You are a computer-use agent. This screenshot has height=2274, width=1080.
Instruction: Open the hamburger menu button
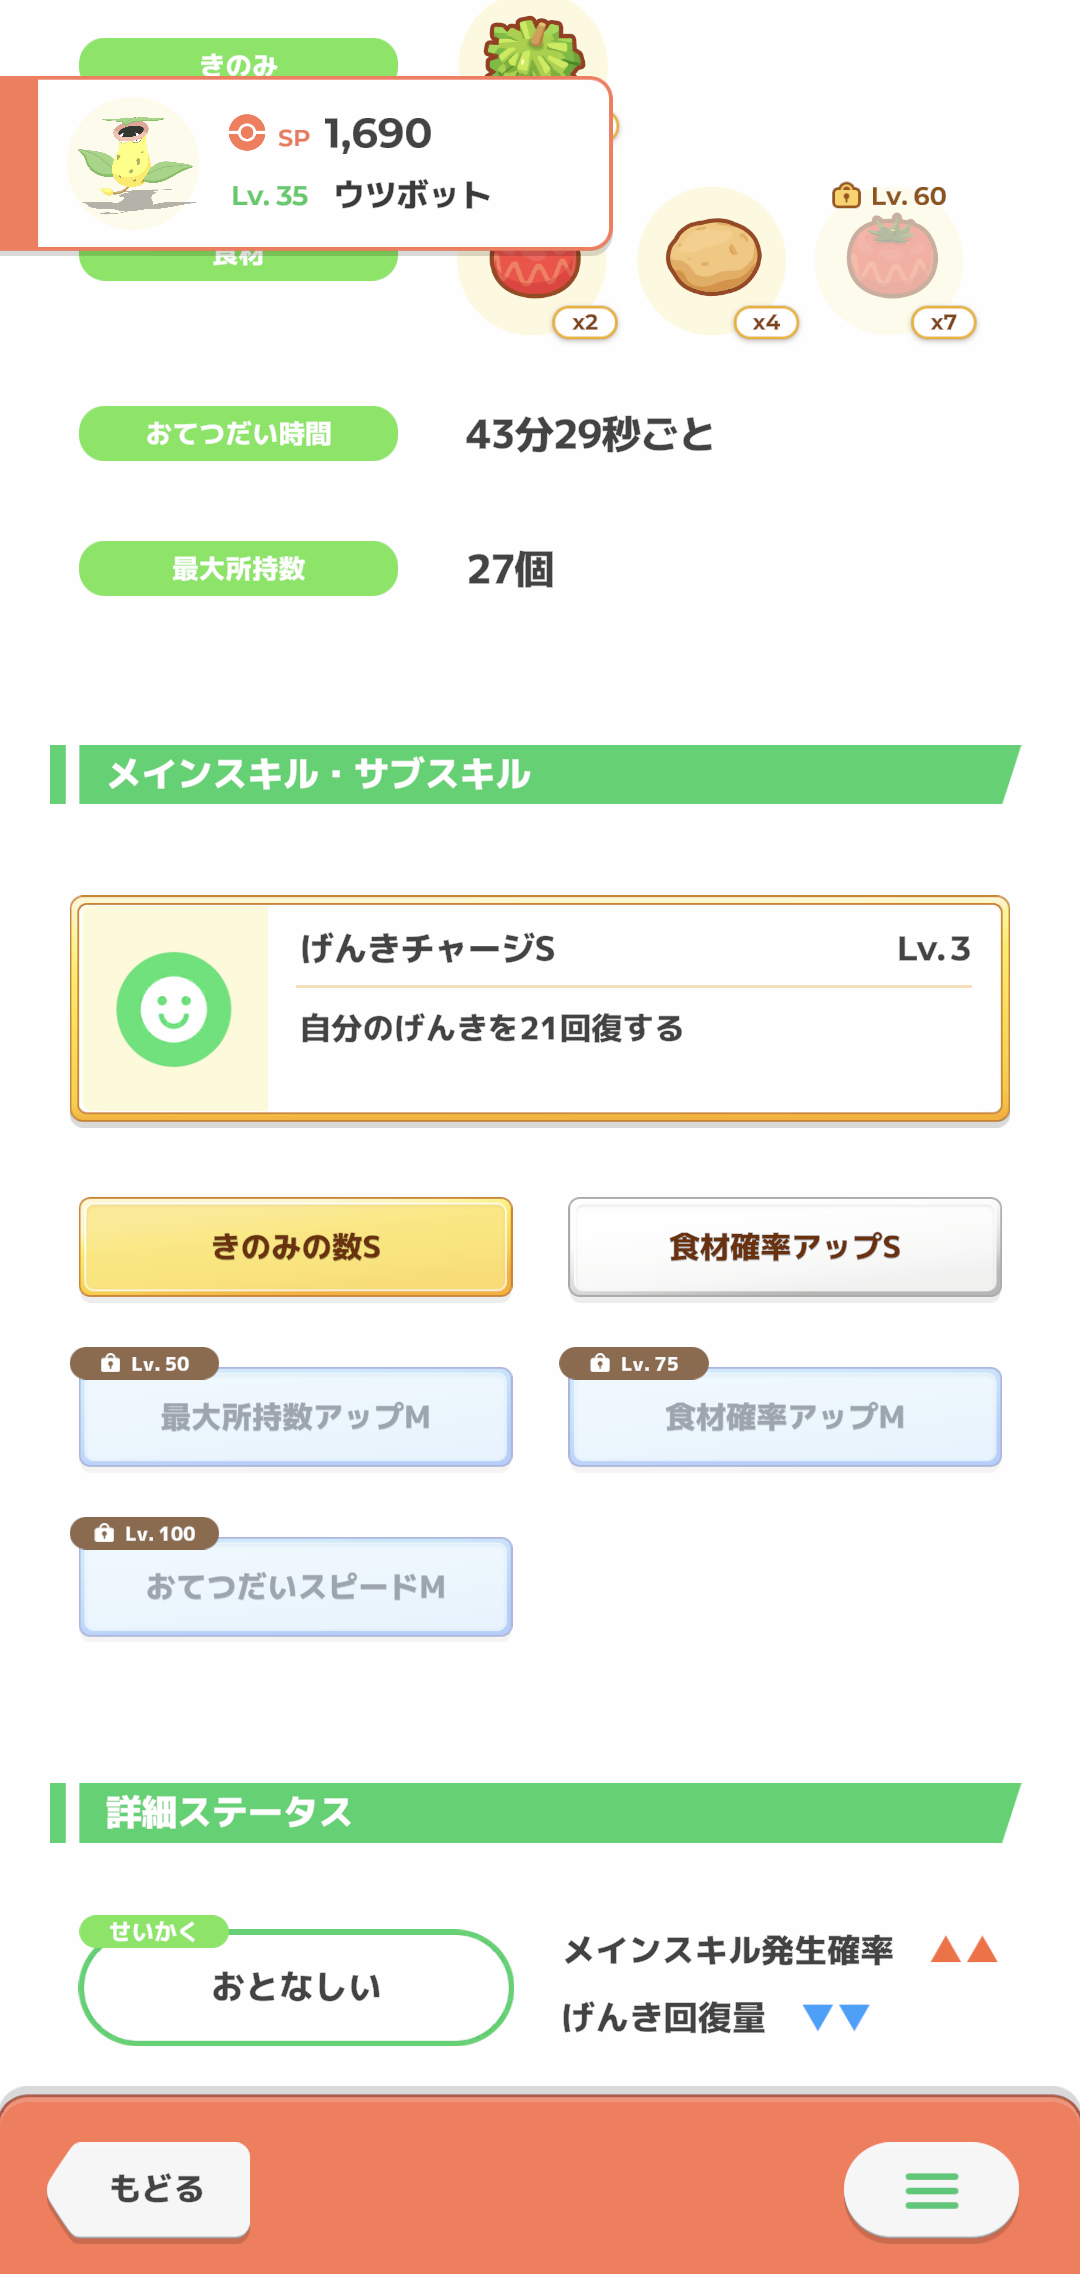pos(931,2189)
